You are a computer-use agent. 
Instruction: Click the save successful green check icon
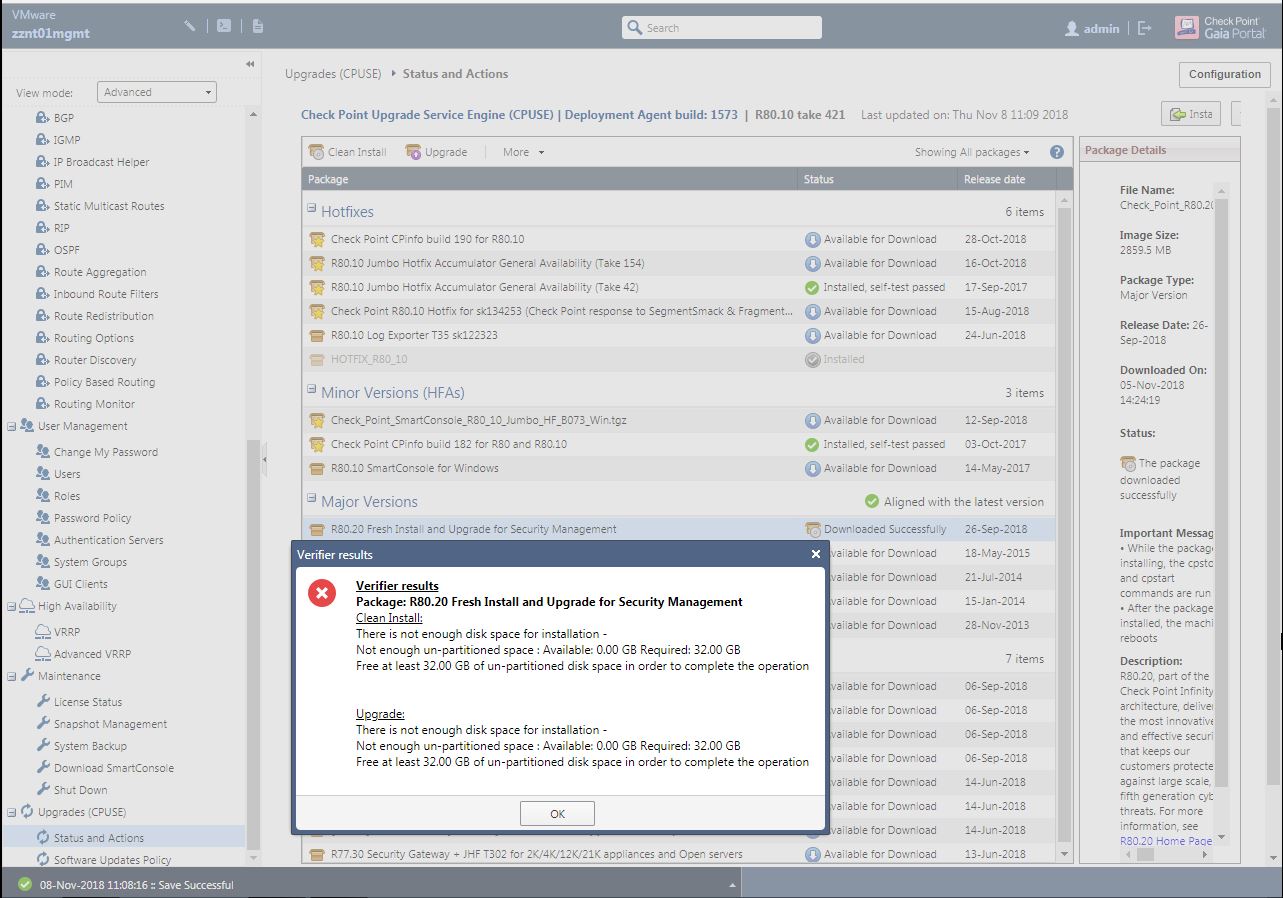(25, 885)
